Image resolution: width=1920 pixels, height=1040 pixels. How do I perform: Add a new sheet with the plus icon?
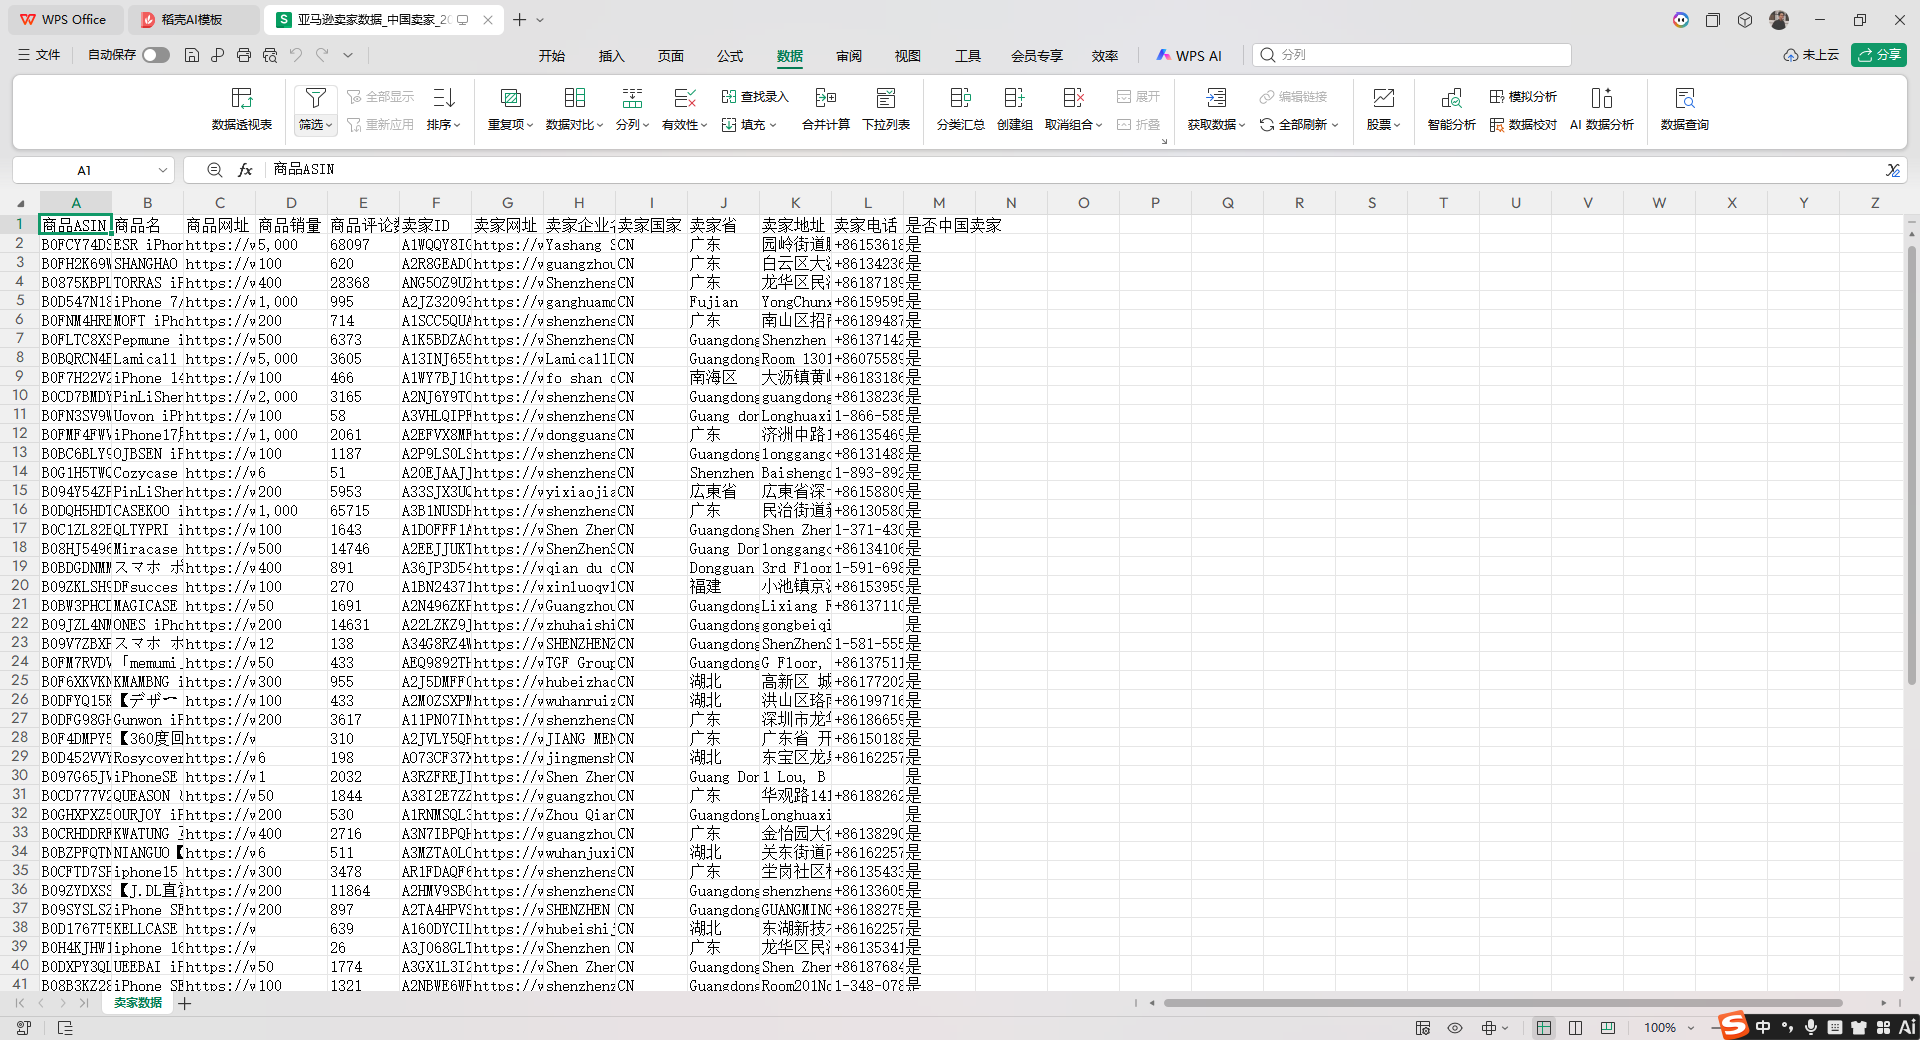point(185,1003)
